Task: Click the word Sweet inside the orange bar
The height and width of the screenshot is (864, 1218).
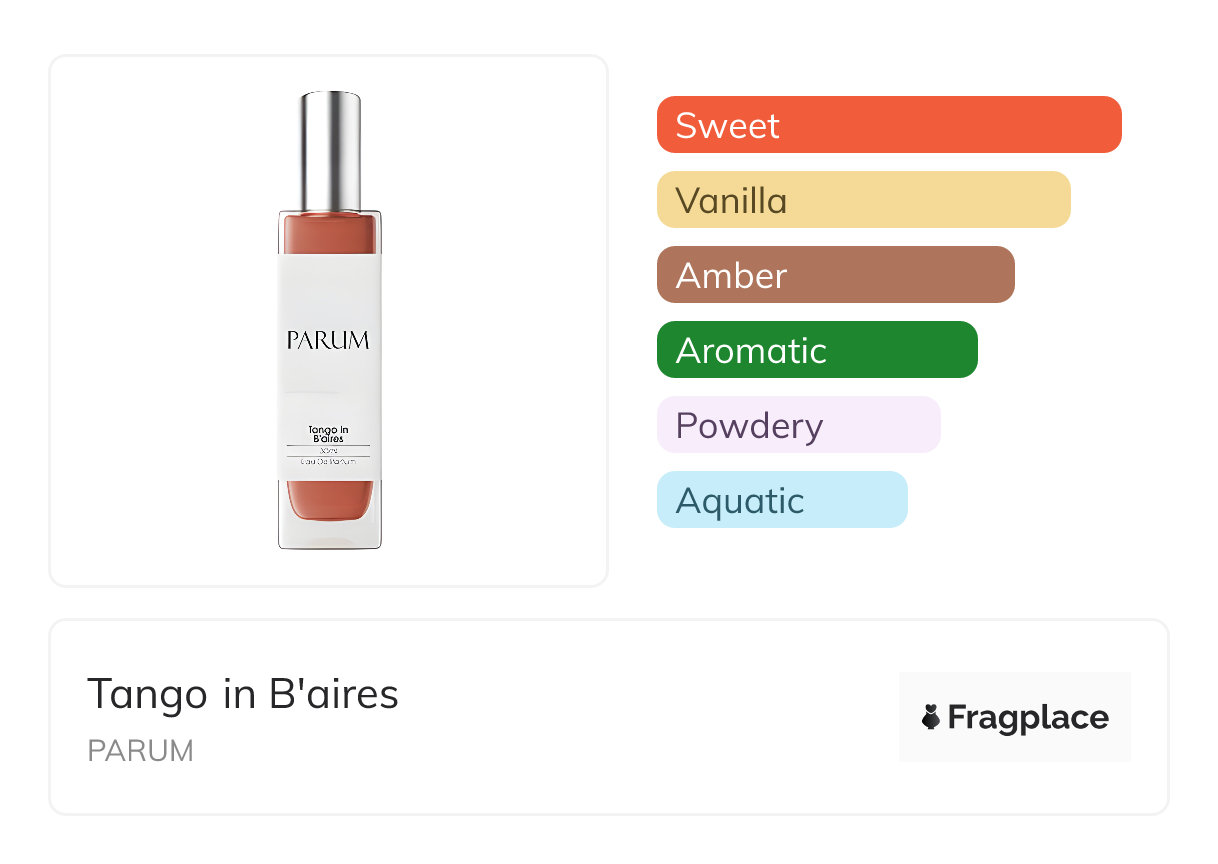Action: tap(727, 126)
